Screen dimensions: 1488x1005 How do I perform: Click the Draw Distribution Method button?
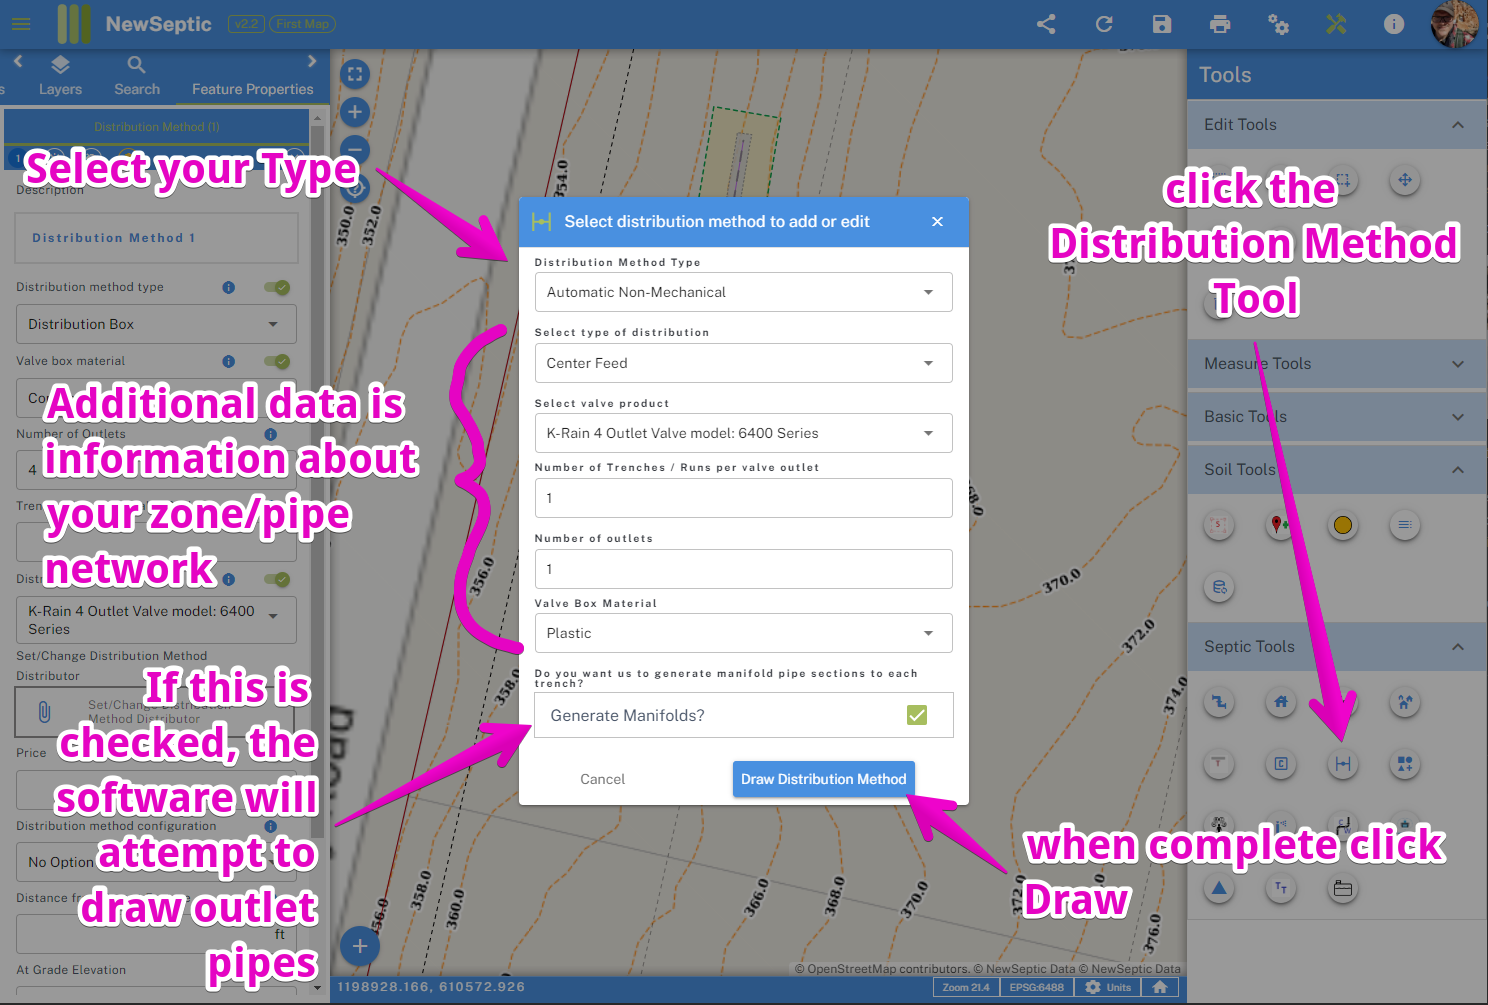click(x=823, y=779)
